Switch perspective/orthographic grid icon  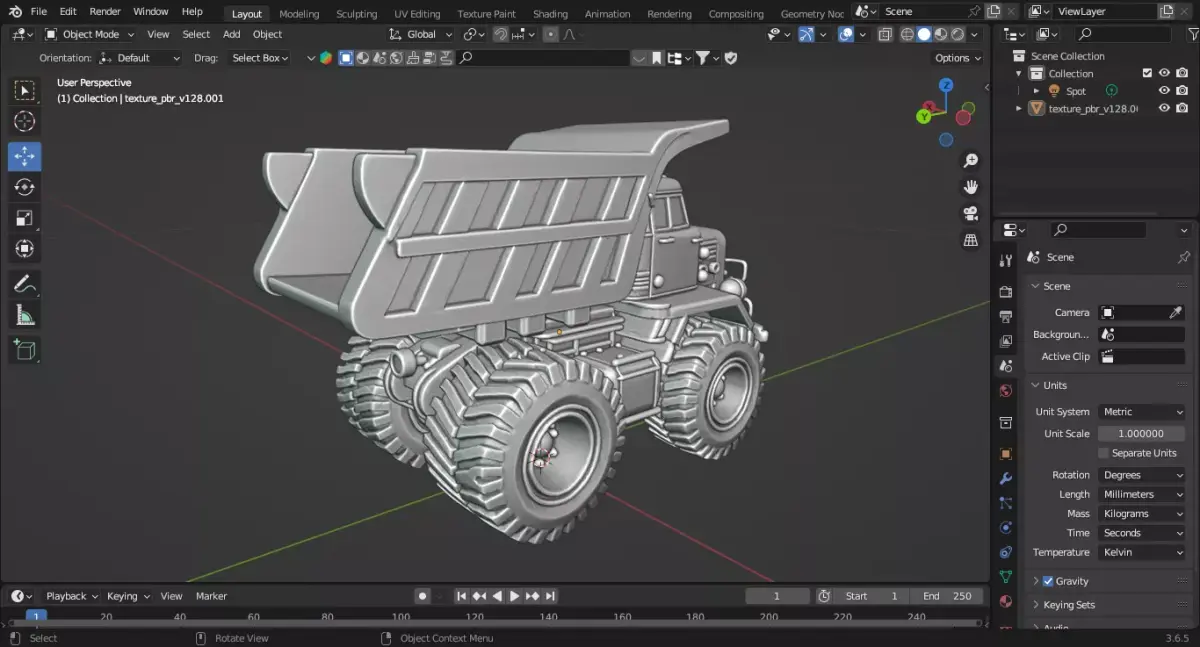point(970,240)
